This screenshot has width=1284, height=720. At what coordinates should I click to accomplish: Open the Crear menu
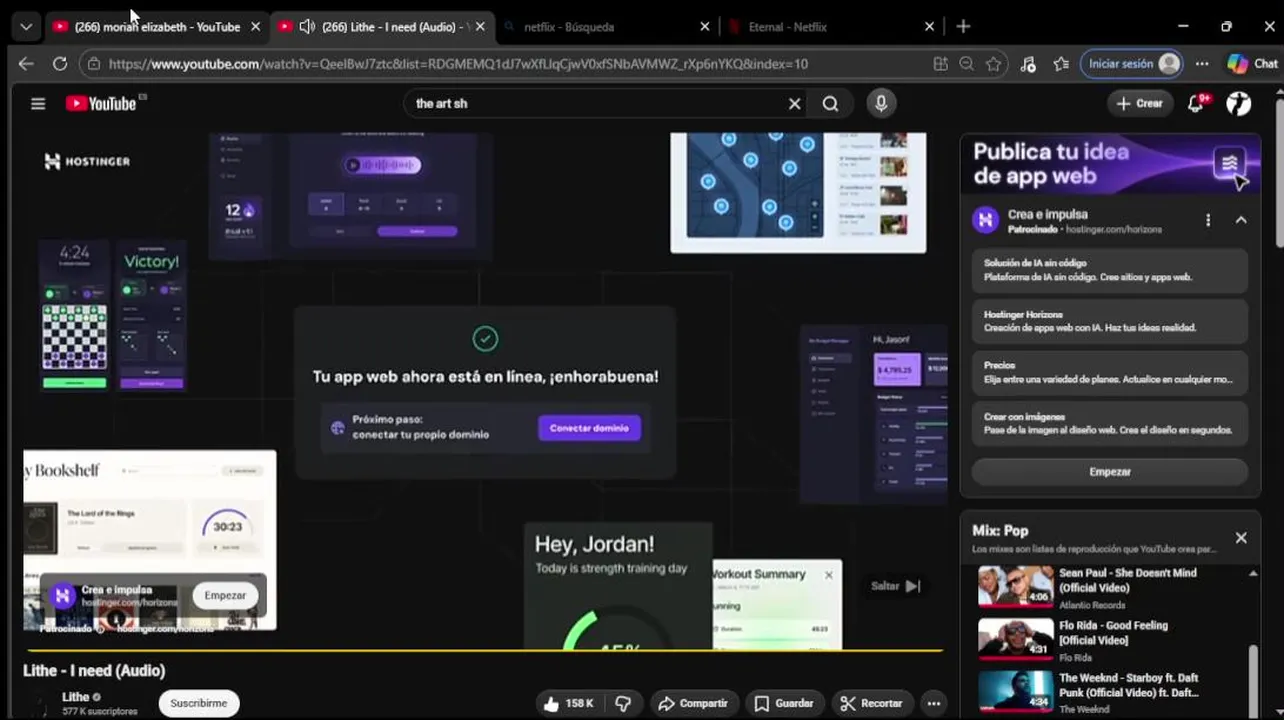pyautogui.click(x=1139, y=103)
